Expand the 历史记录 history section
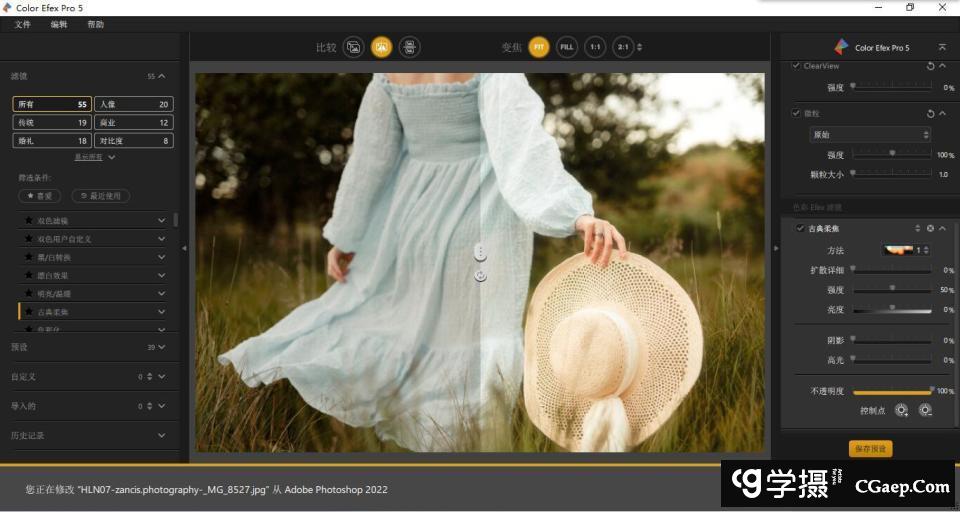 click(161, 435)
